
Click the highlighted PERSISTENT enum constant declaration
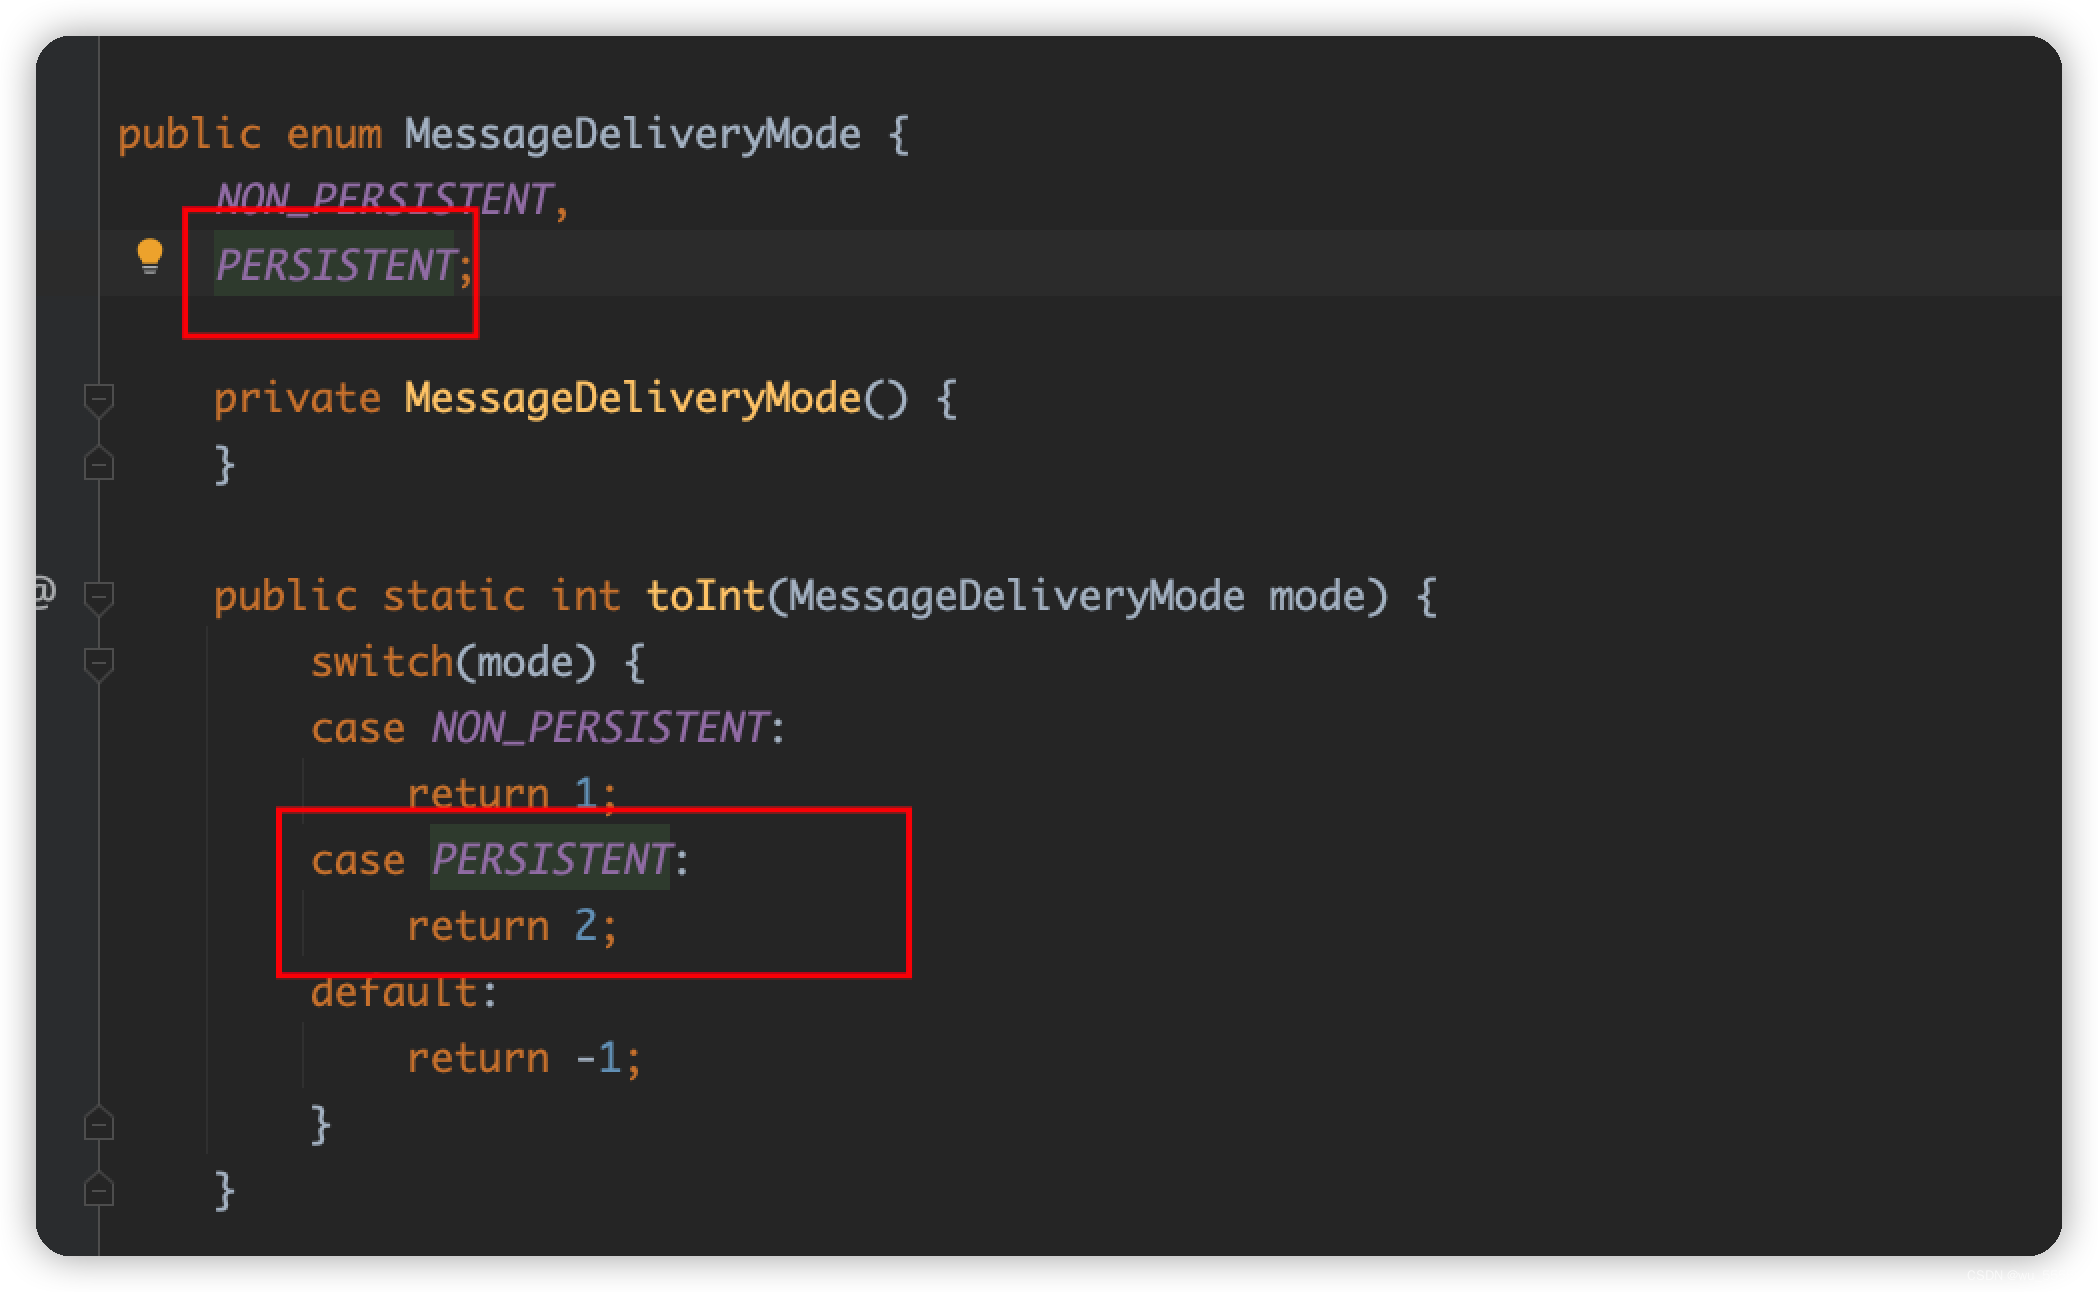pyautogui.click(x=335, y=265)
